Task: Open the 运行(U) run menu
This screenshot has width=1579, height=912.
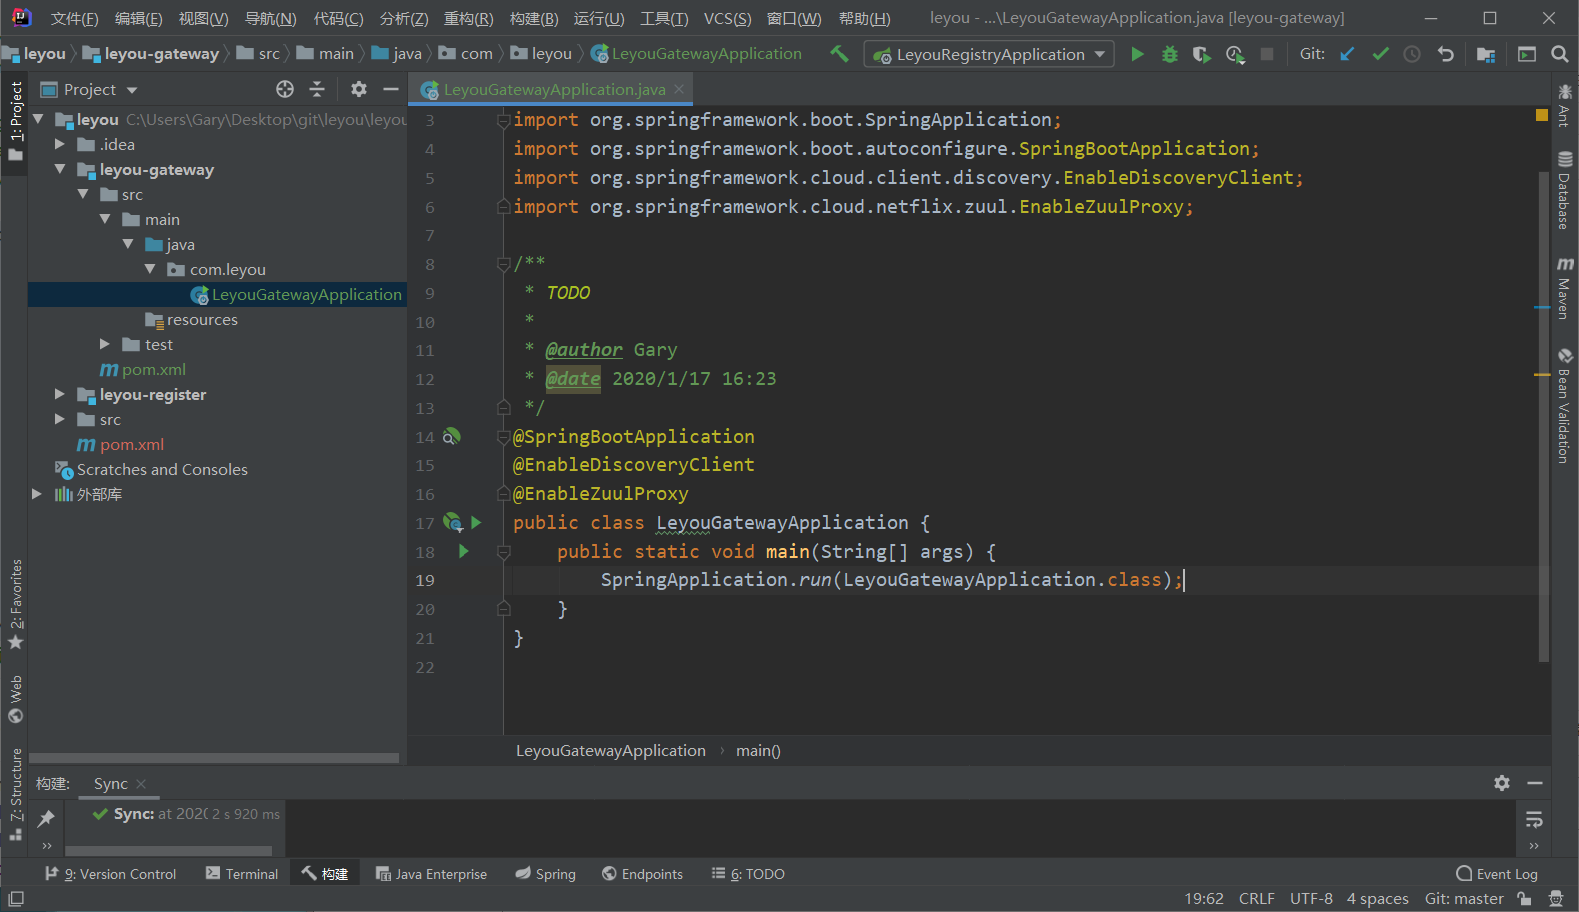Action: click(599, 18)
